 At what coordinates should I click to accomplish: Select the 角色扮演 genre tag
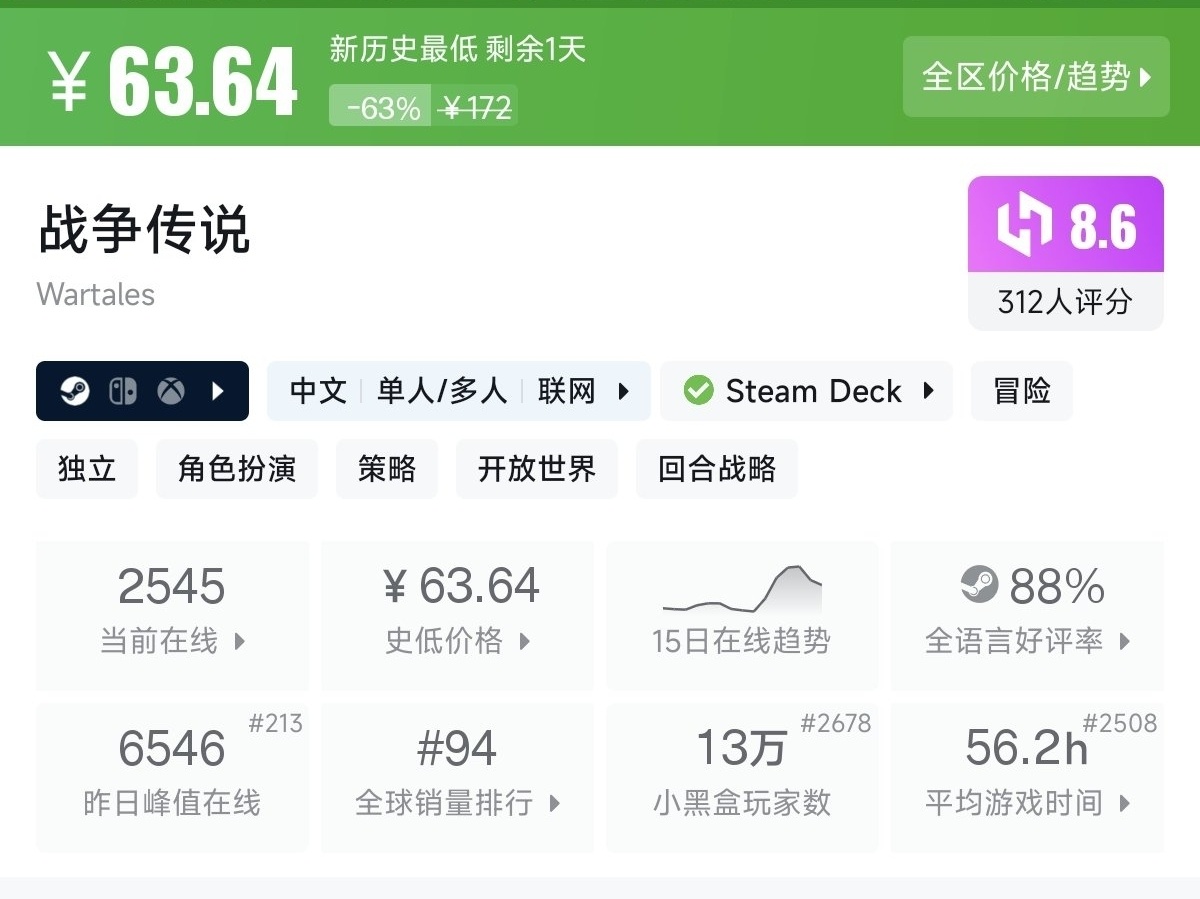(236, 469)
